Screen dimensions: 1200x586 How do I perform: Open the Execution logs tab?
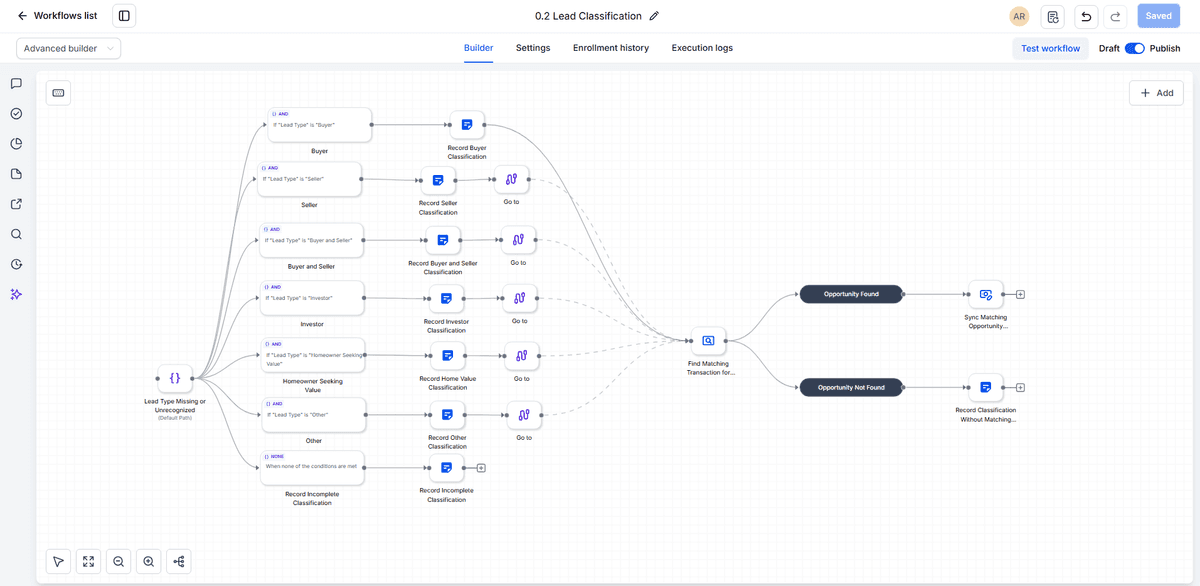[x=702, y=48]
